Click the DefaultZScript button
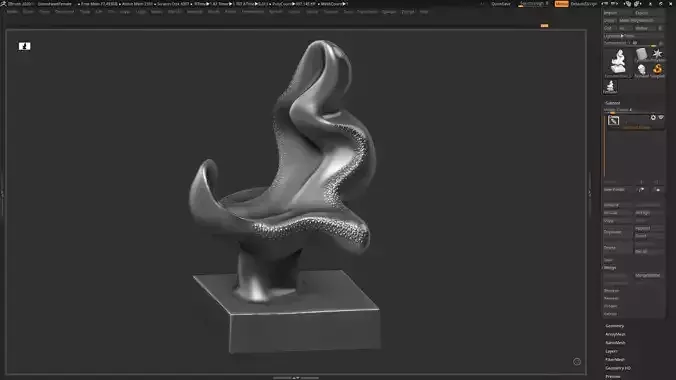The image size is (676, 380). (584, 4)
